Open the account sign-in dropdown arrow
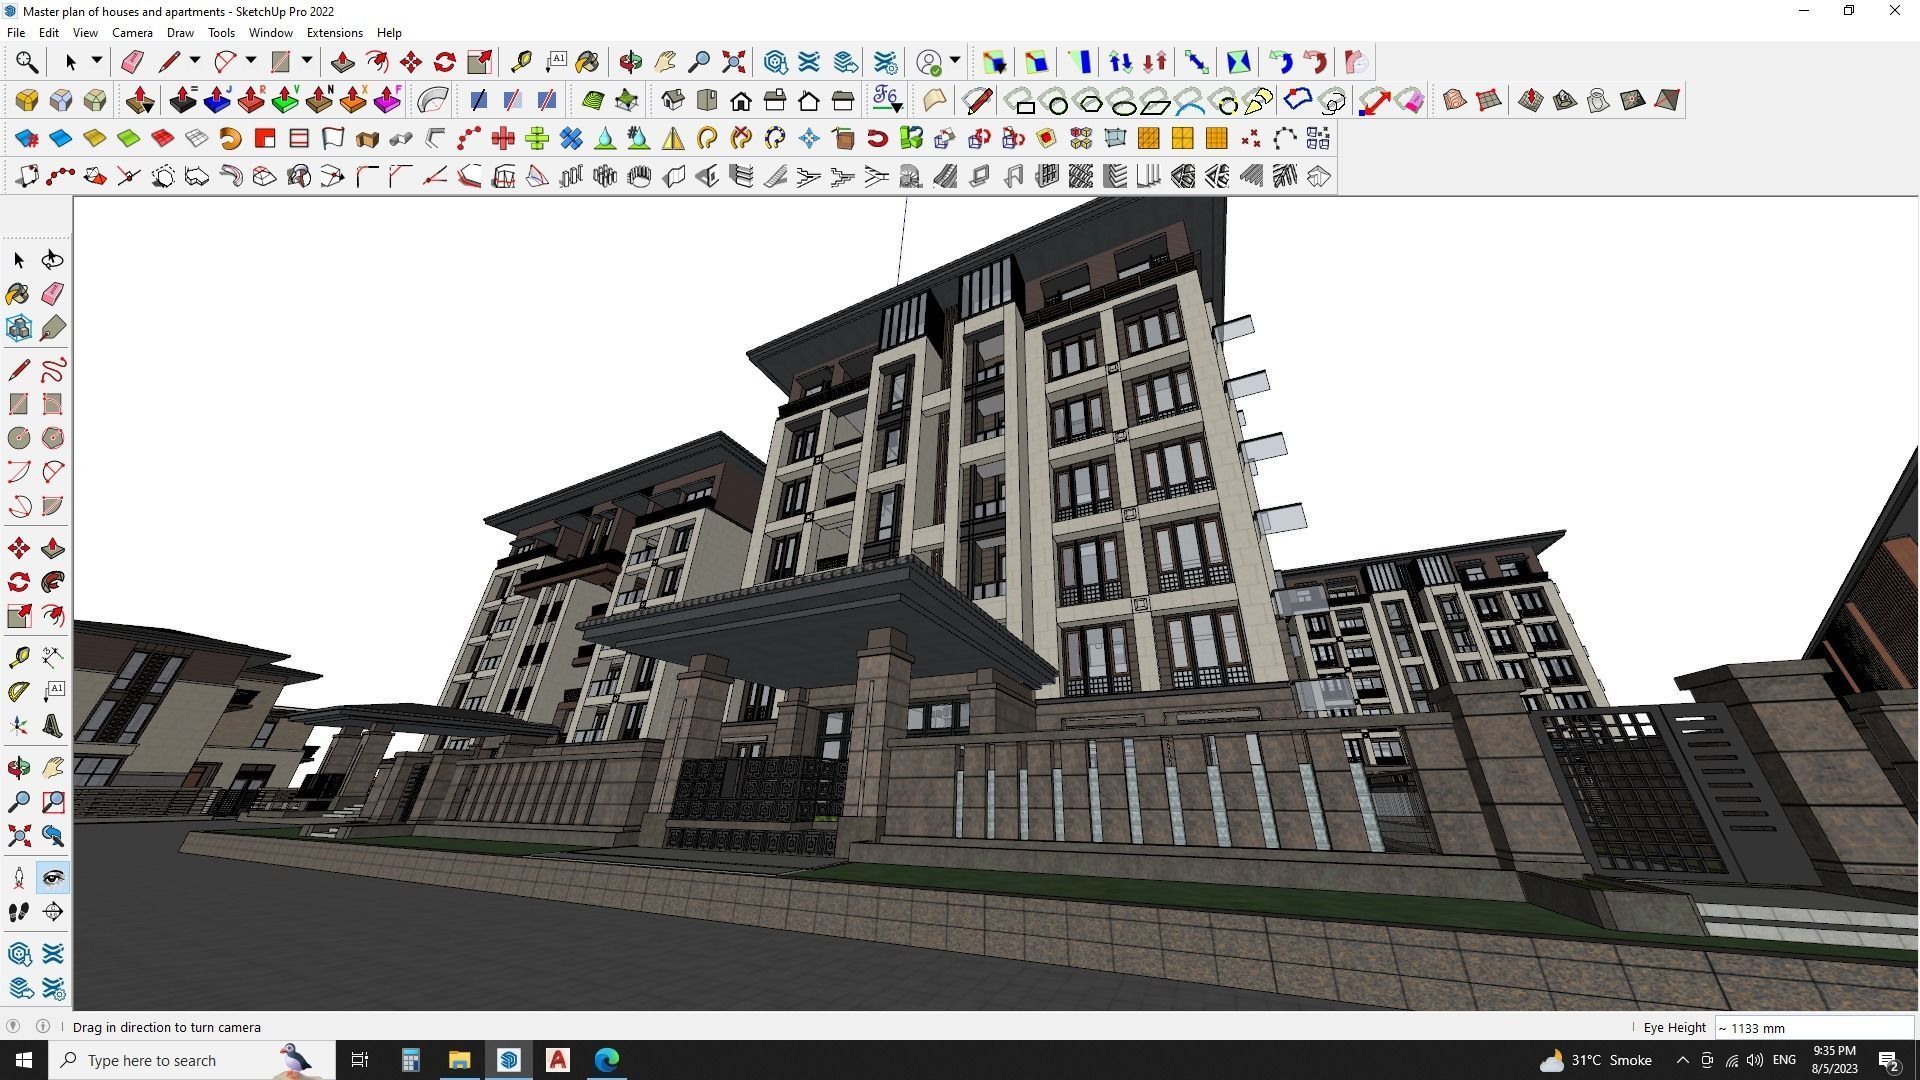This screenshot has height=1080, width=1920. click(955, 62)
